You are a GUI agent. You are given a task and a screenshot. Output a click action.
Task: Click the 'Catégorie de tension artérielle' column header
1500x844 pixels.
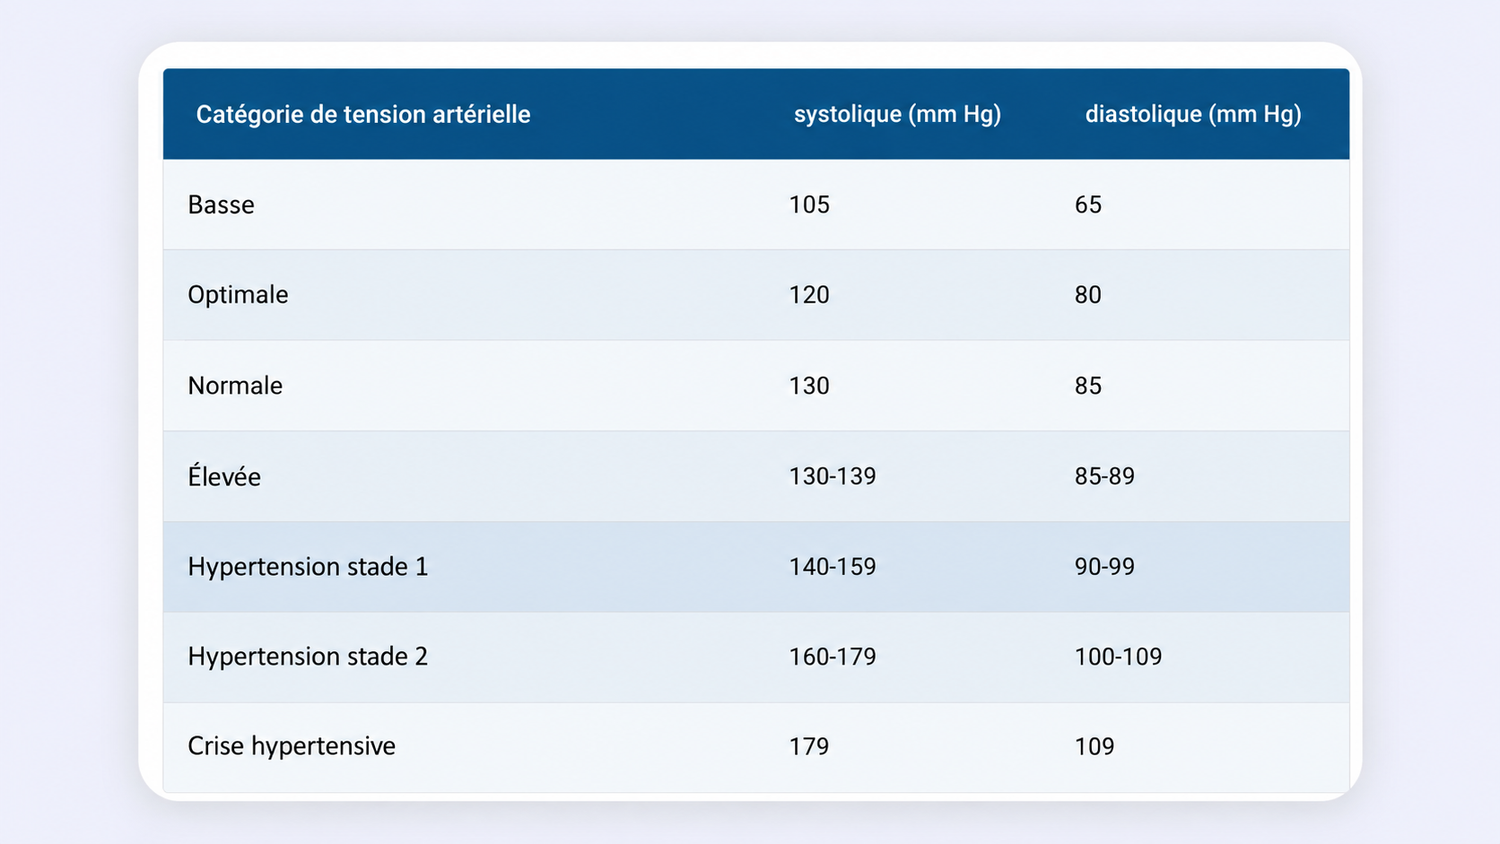(x=363, y=114)
